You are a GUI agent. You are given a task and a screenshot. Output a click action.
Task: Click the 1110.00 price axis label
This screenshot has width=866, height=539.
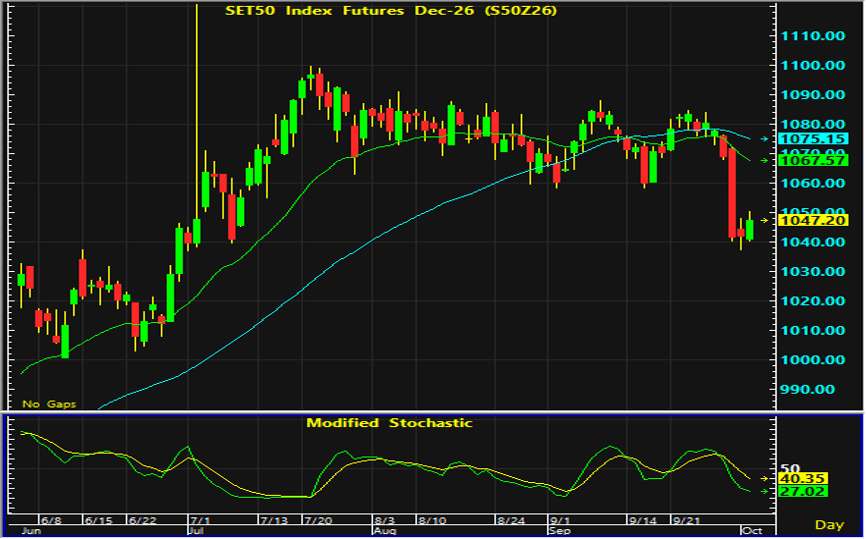(812, 36)
